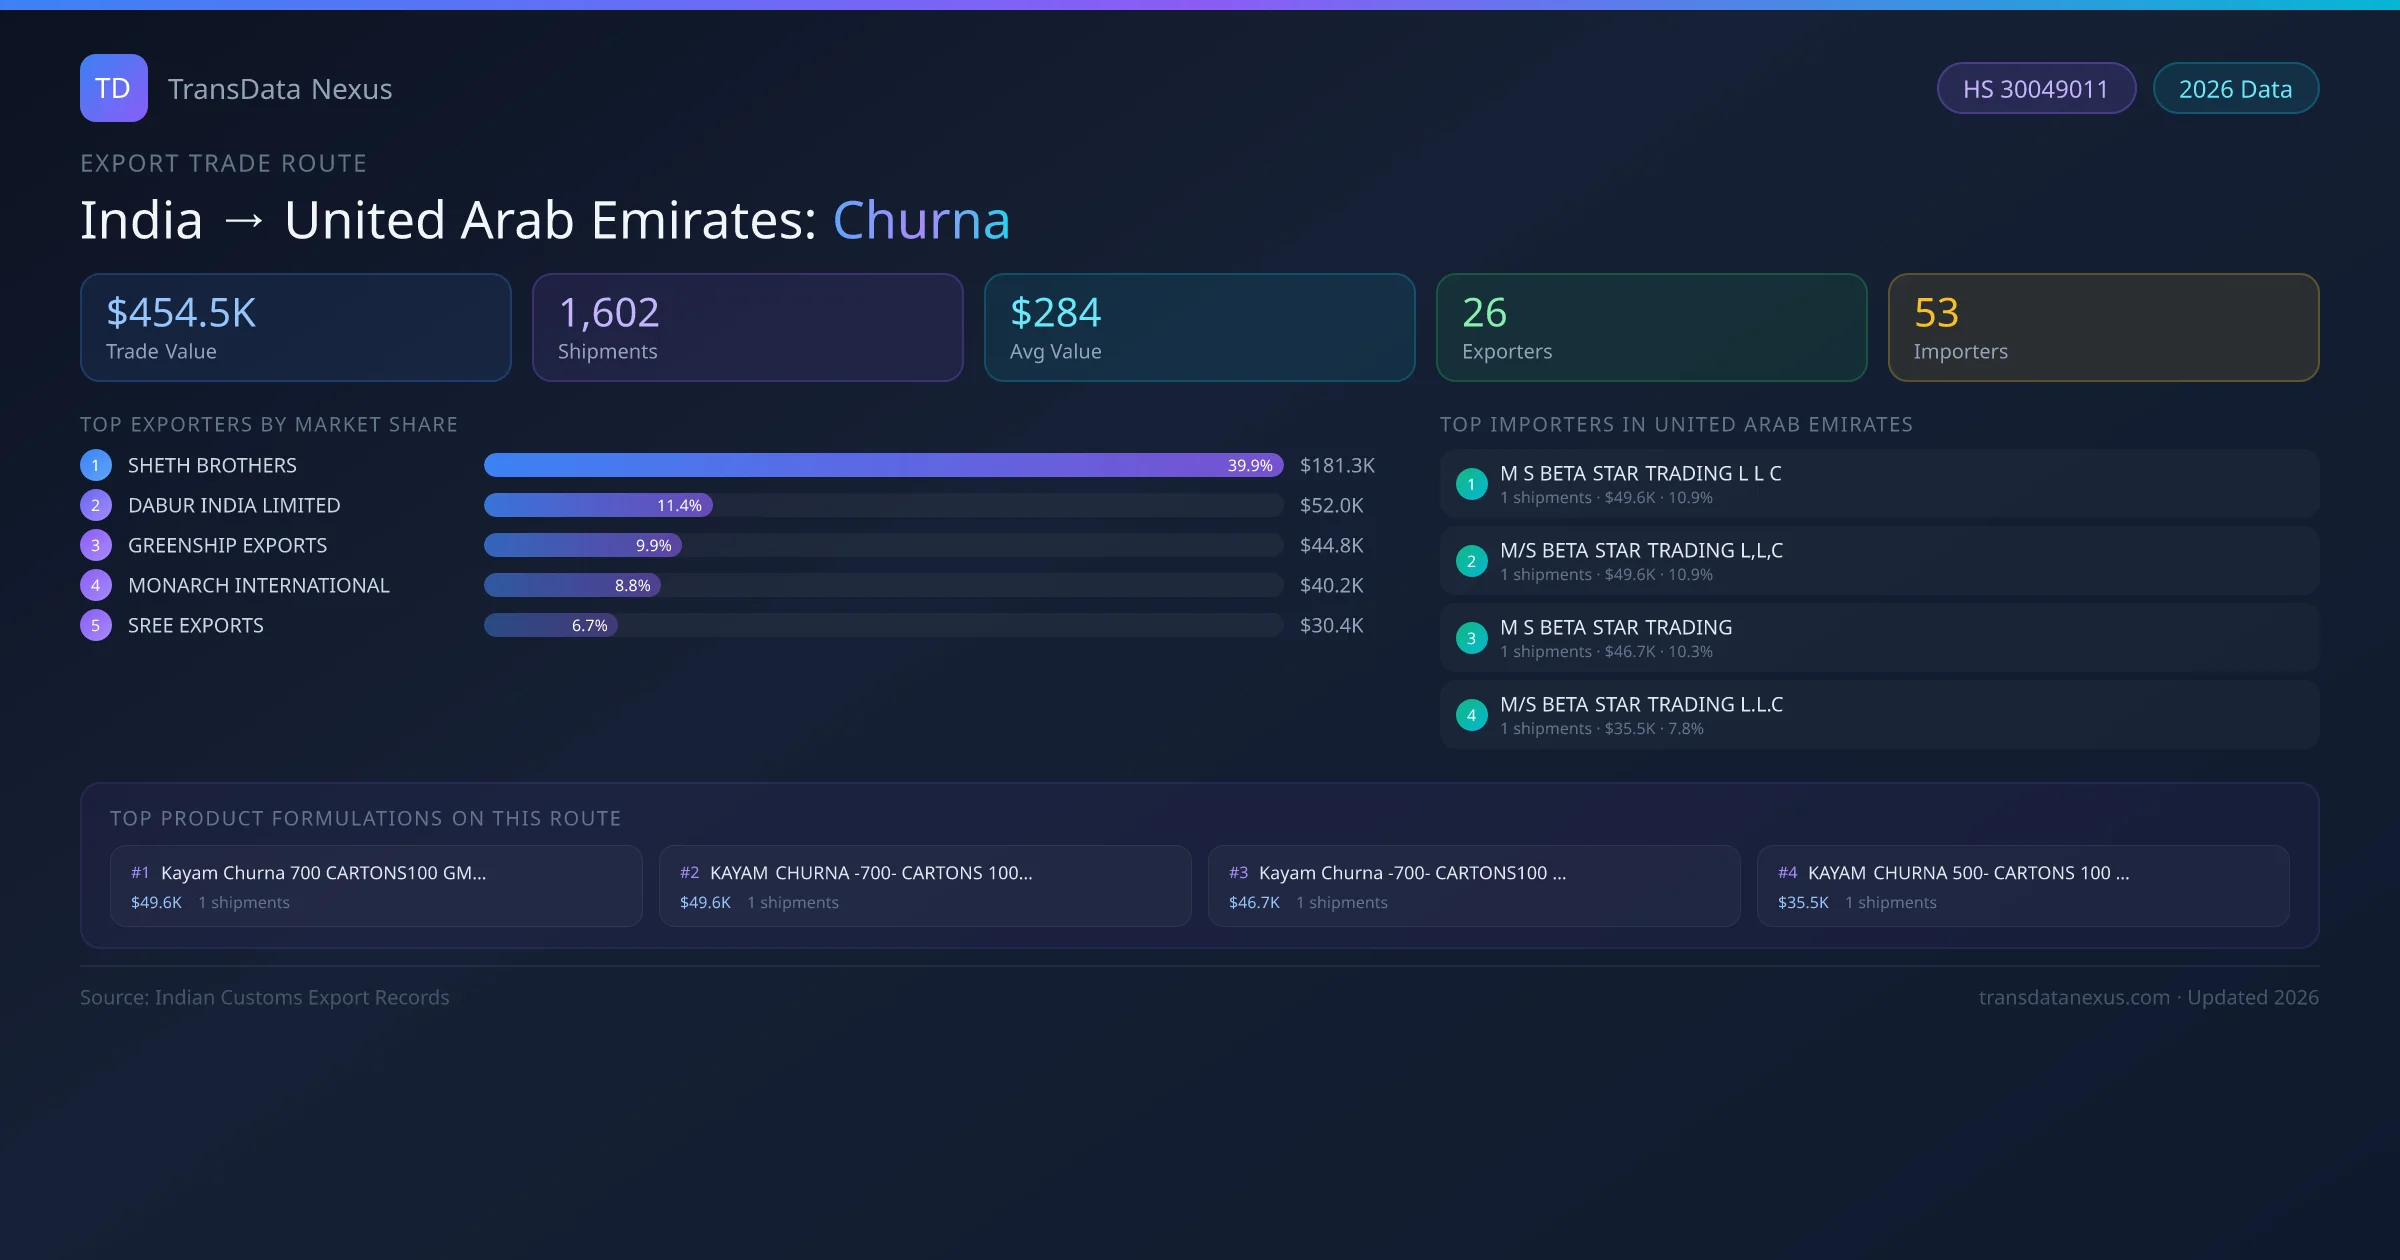
Task: Select the HS 30049011 pill
Action: 2035,89
